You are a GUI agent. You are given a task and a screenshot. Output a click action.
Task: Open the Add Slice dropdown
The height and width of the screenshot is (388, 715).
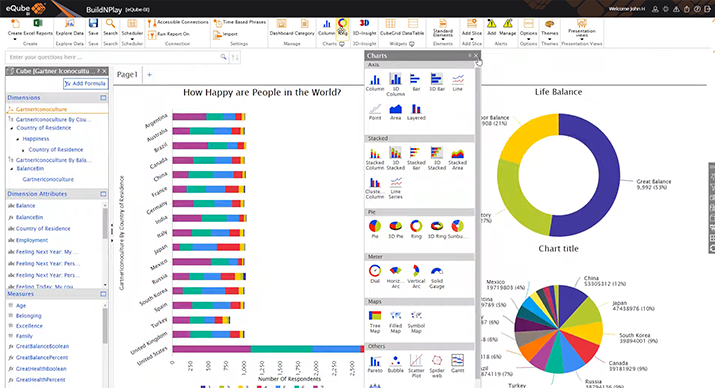click(x=471, y=28)
